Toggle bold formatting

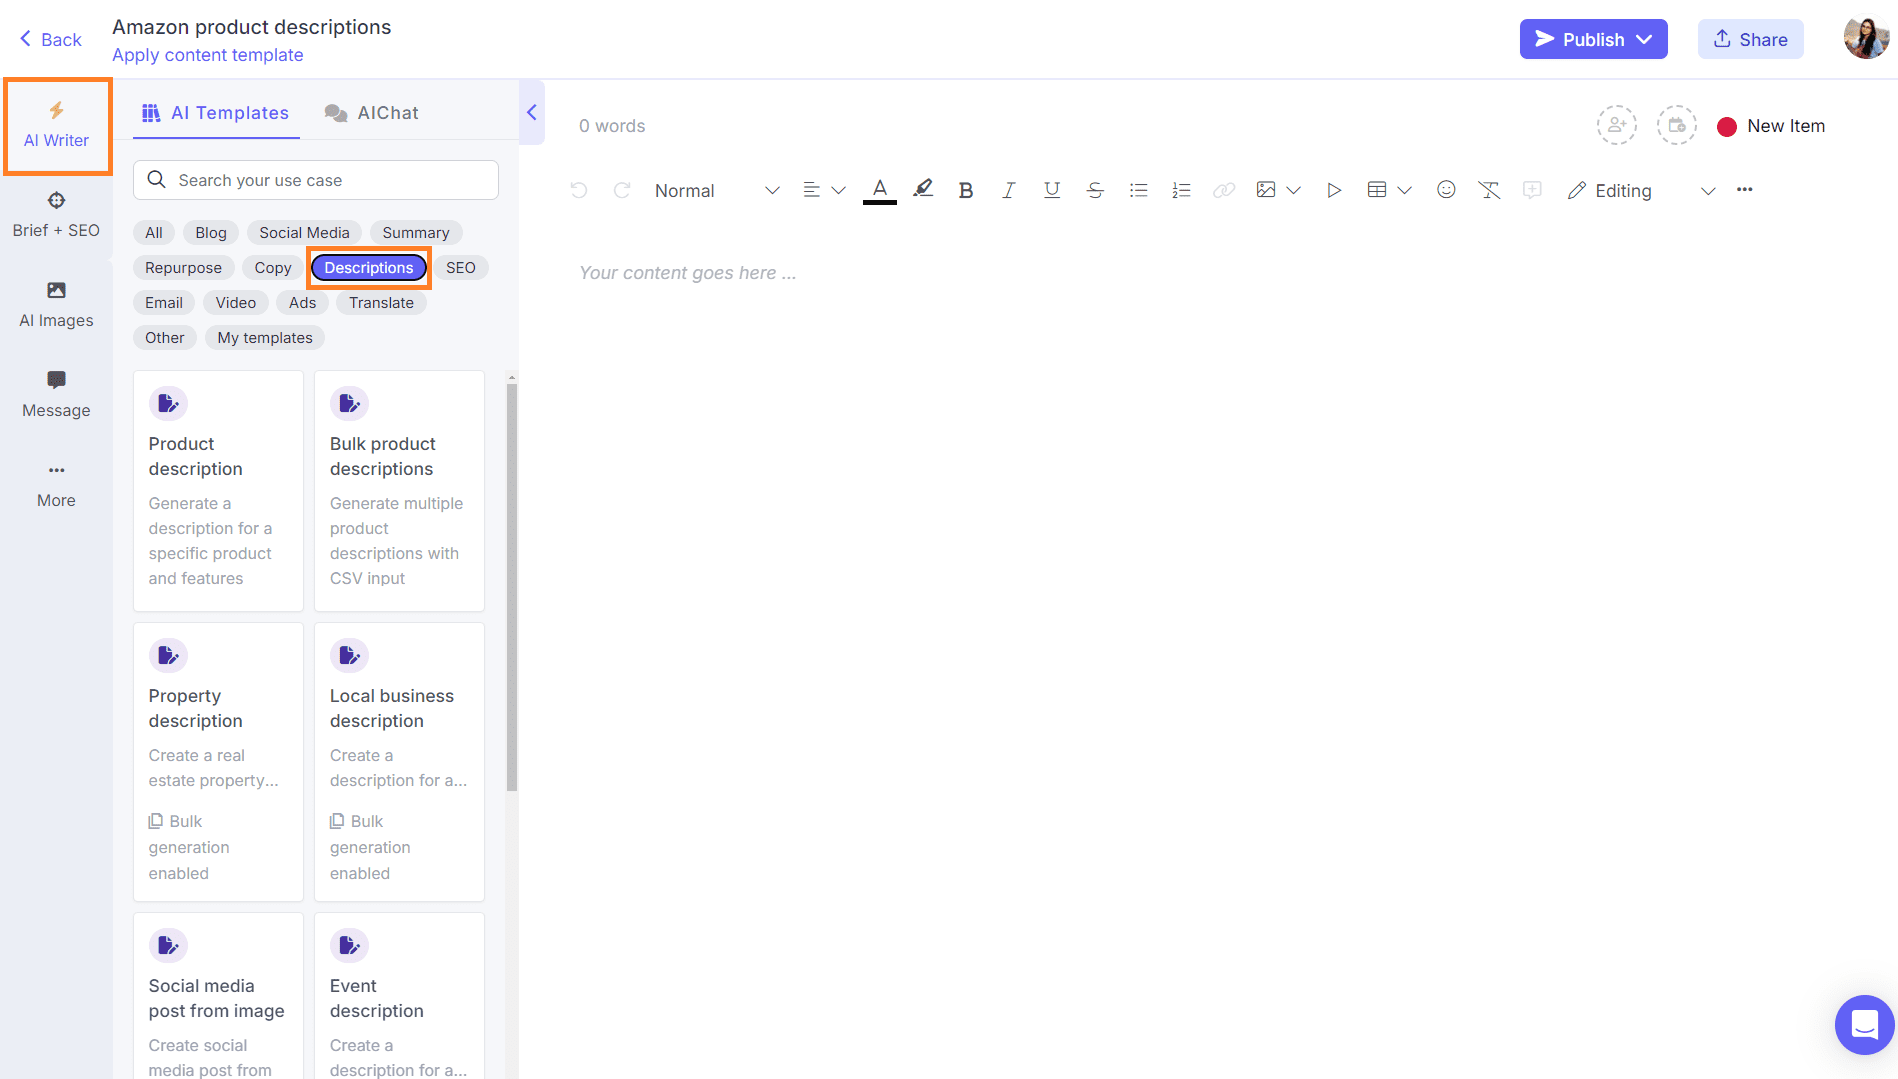click(x=965, y=190)
